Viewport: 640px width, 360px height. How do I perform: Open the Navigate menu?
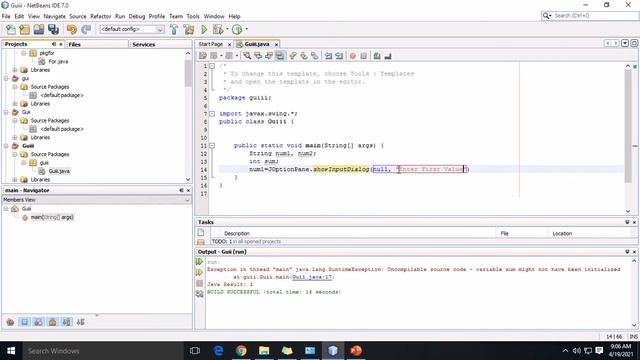(x=55, y=16)
